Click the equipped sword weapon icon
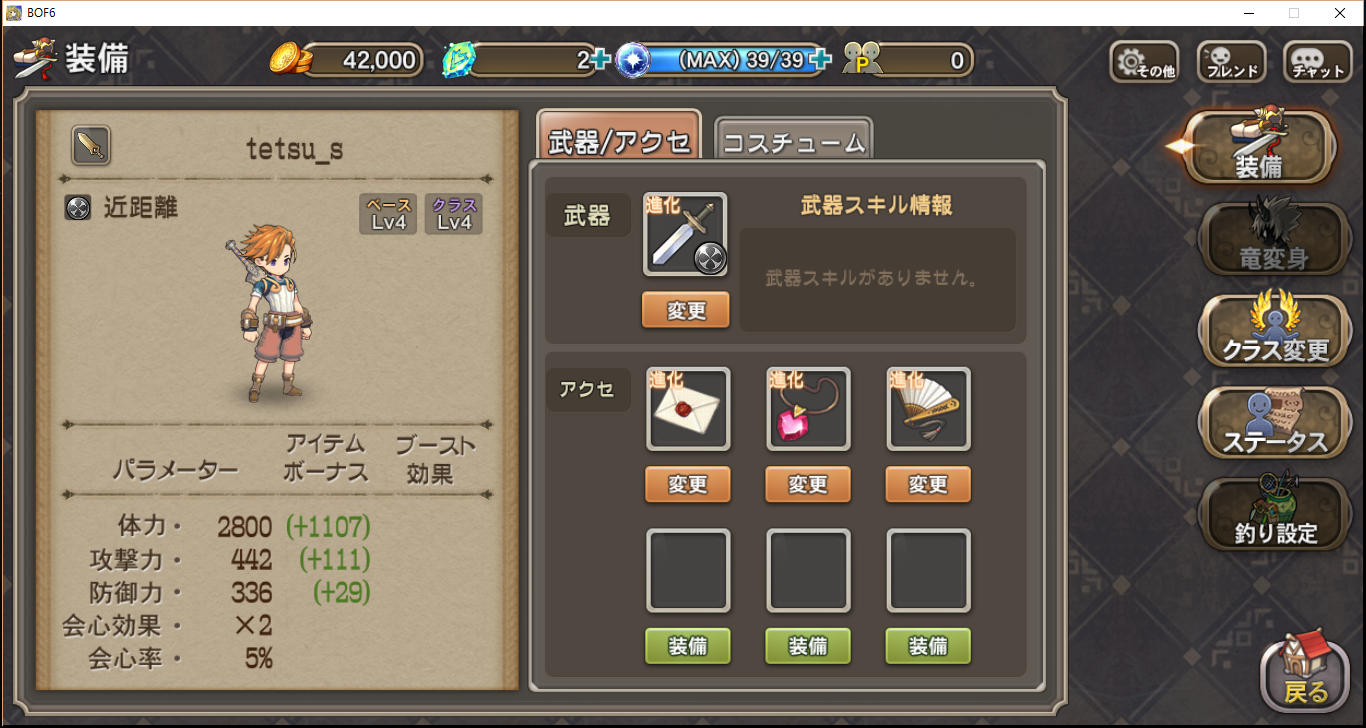 686,235
